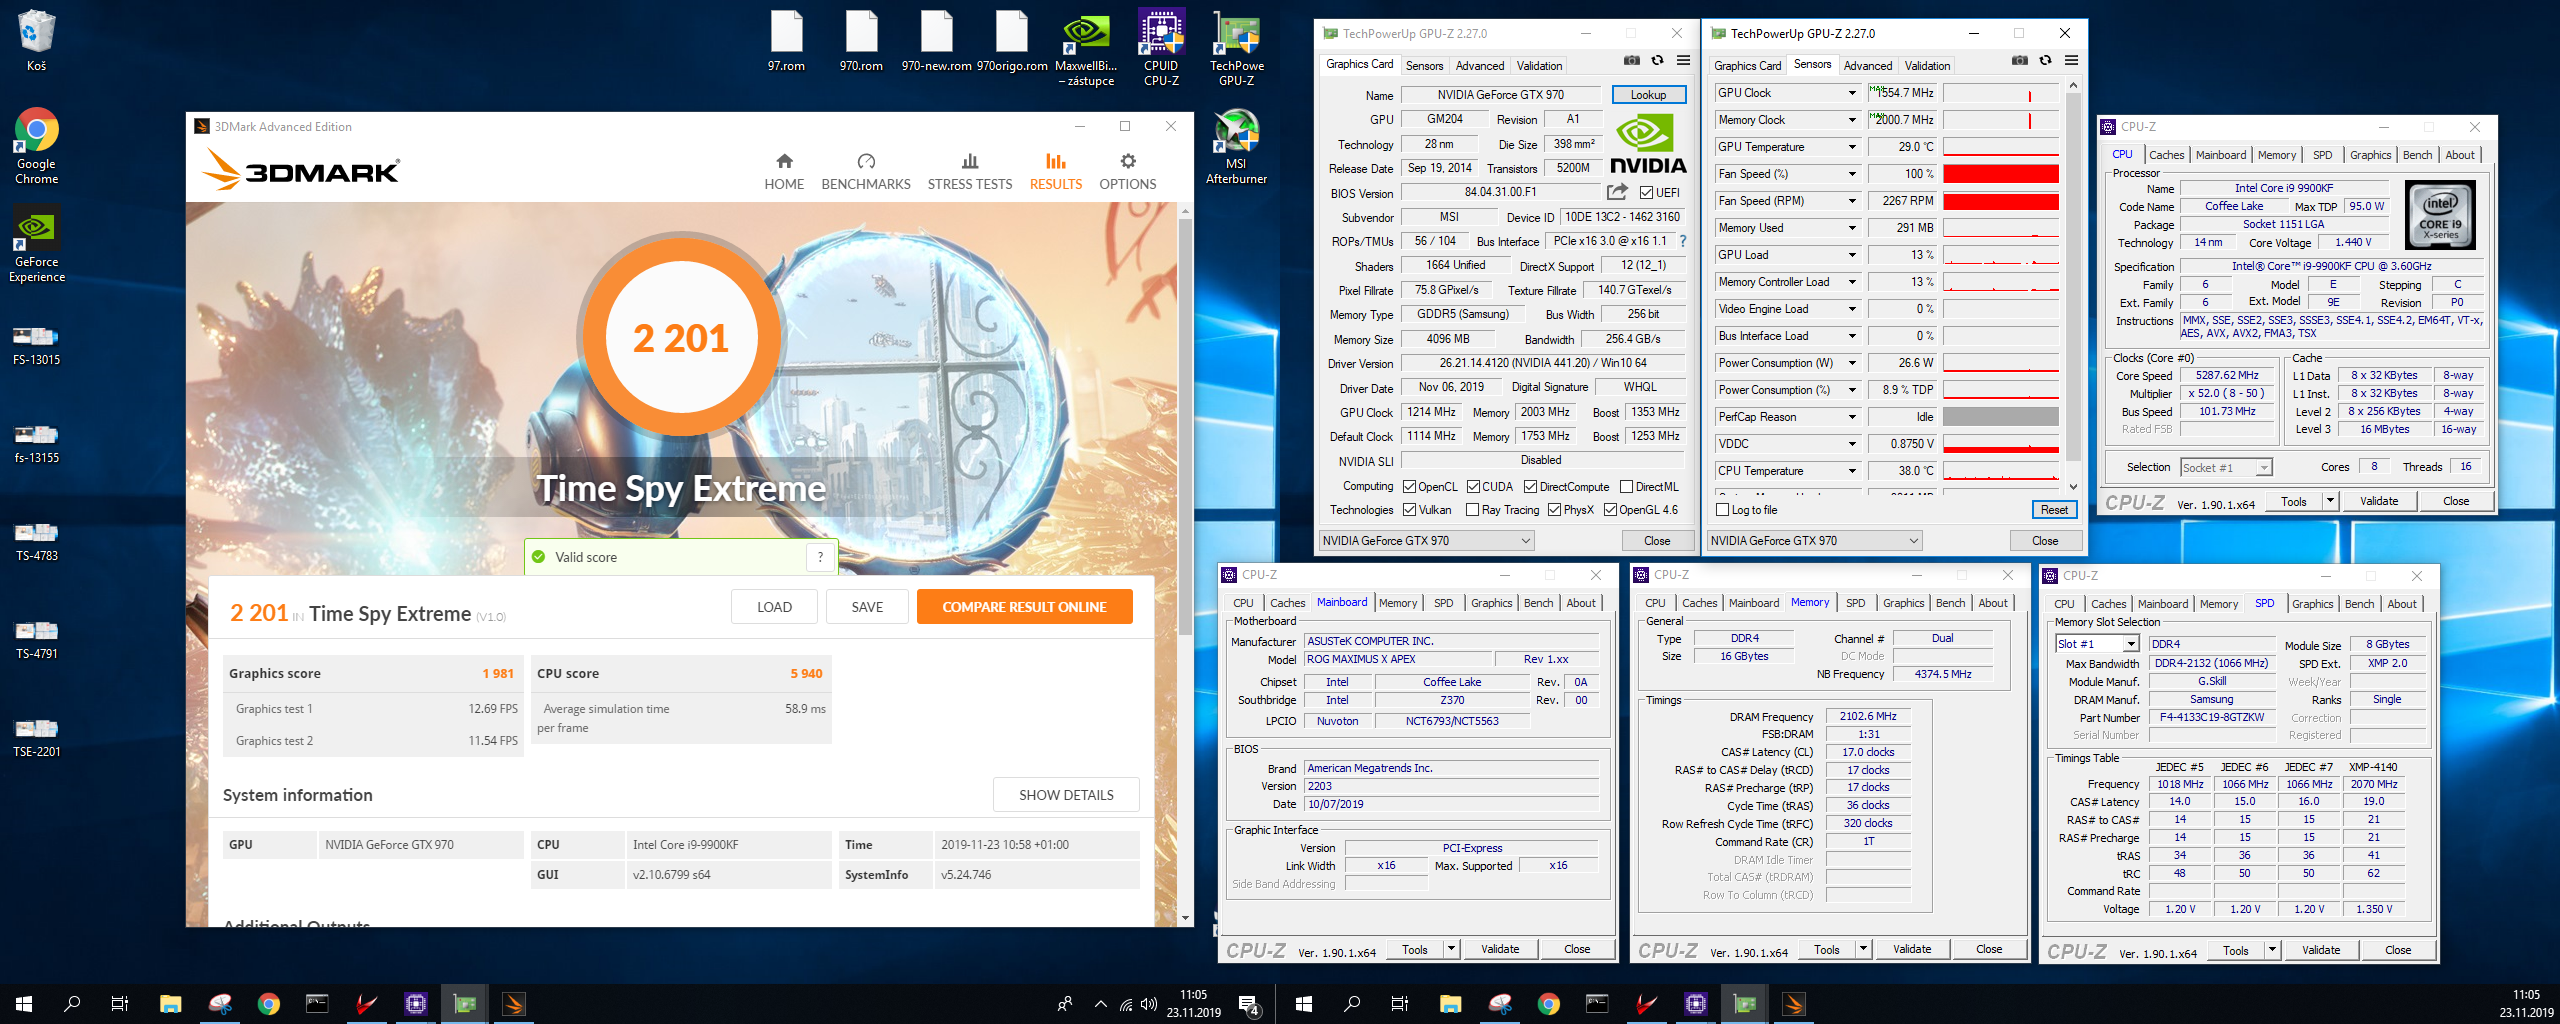Select the 970origo.rom desktop file
This screenshot has width=2560, height=1024.
tap(1012, 41)
